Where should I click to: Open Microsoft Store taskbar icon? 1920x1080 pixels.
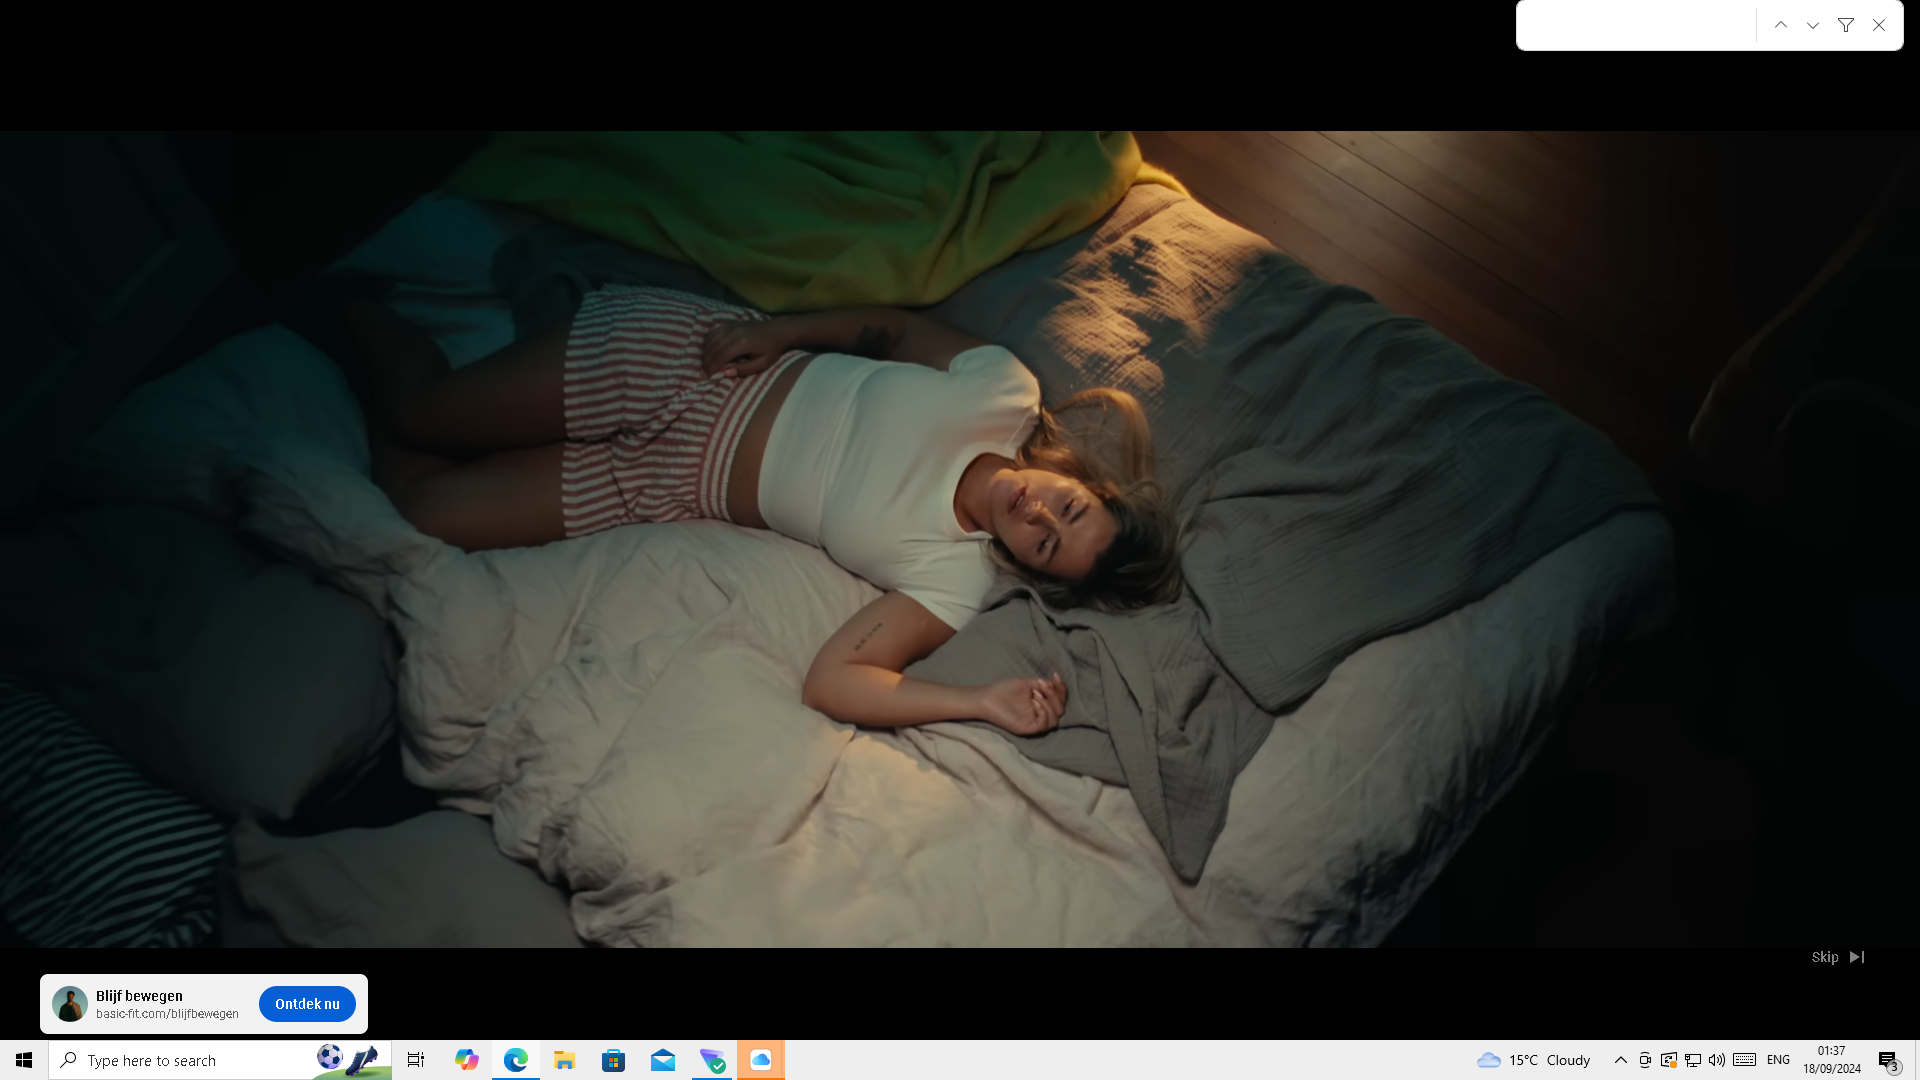coord(614,1060)
